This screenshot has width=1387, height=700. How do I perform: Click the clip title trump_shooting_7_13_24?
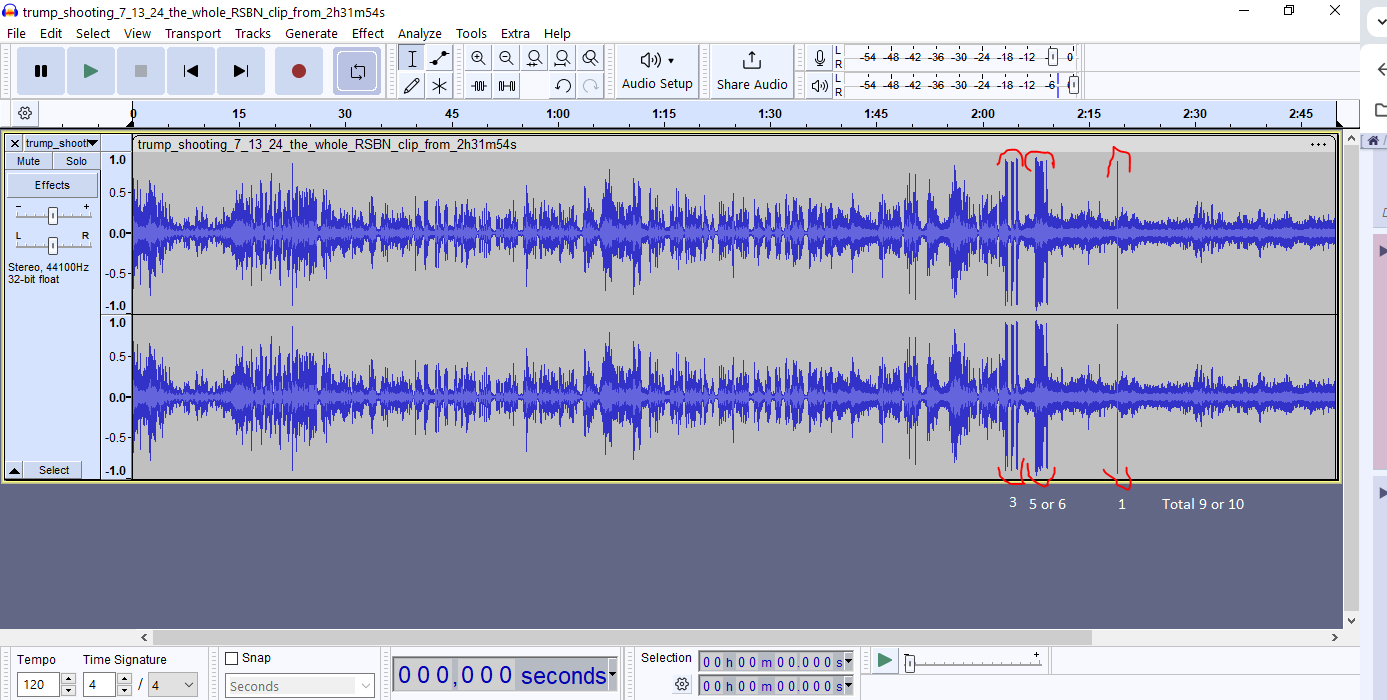tap(327, 144)
